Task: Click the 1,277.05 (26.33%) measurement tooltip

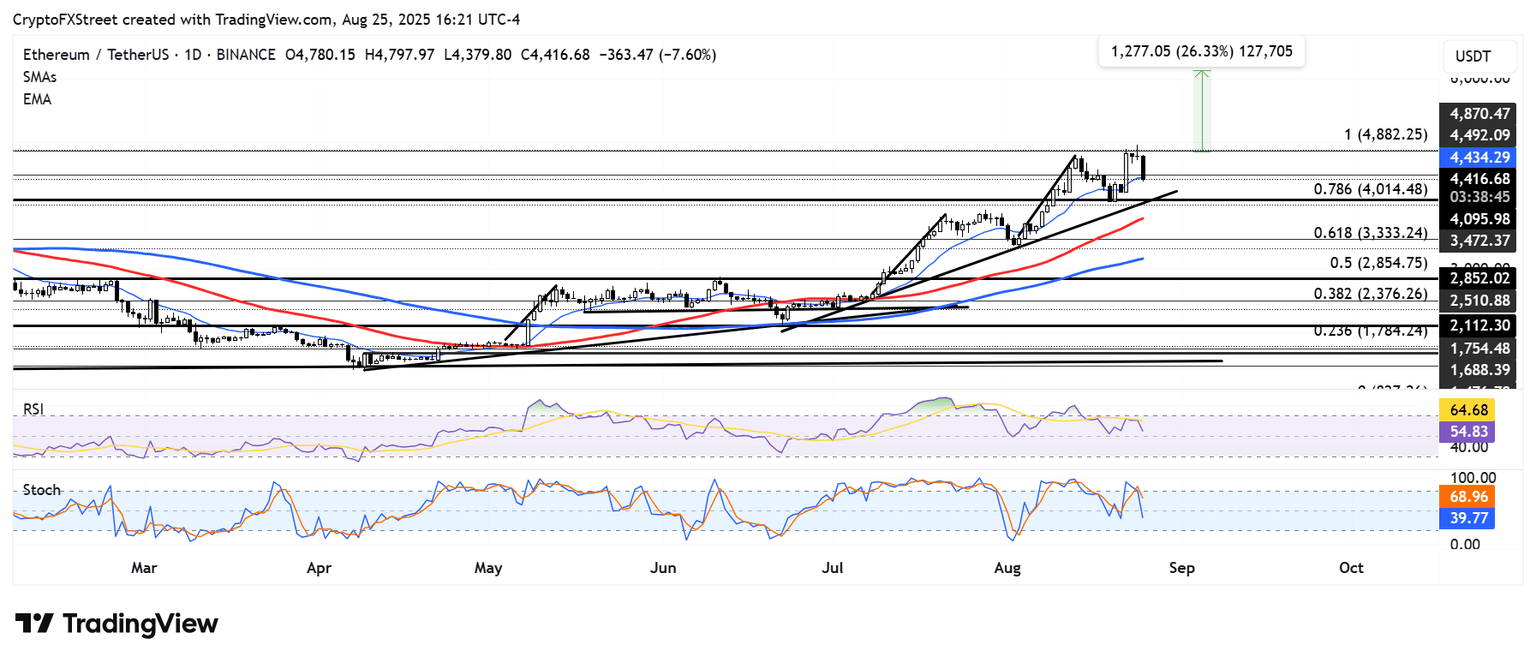Action: point(1201,51)
